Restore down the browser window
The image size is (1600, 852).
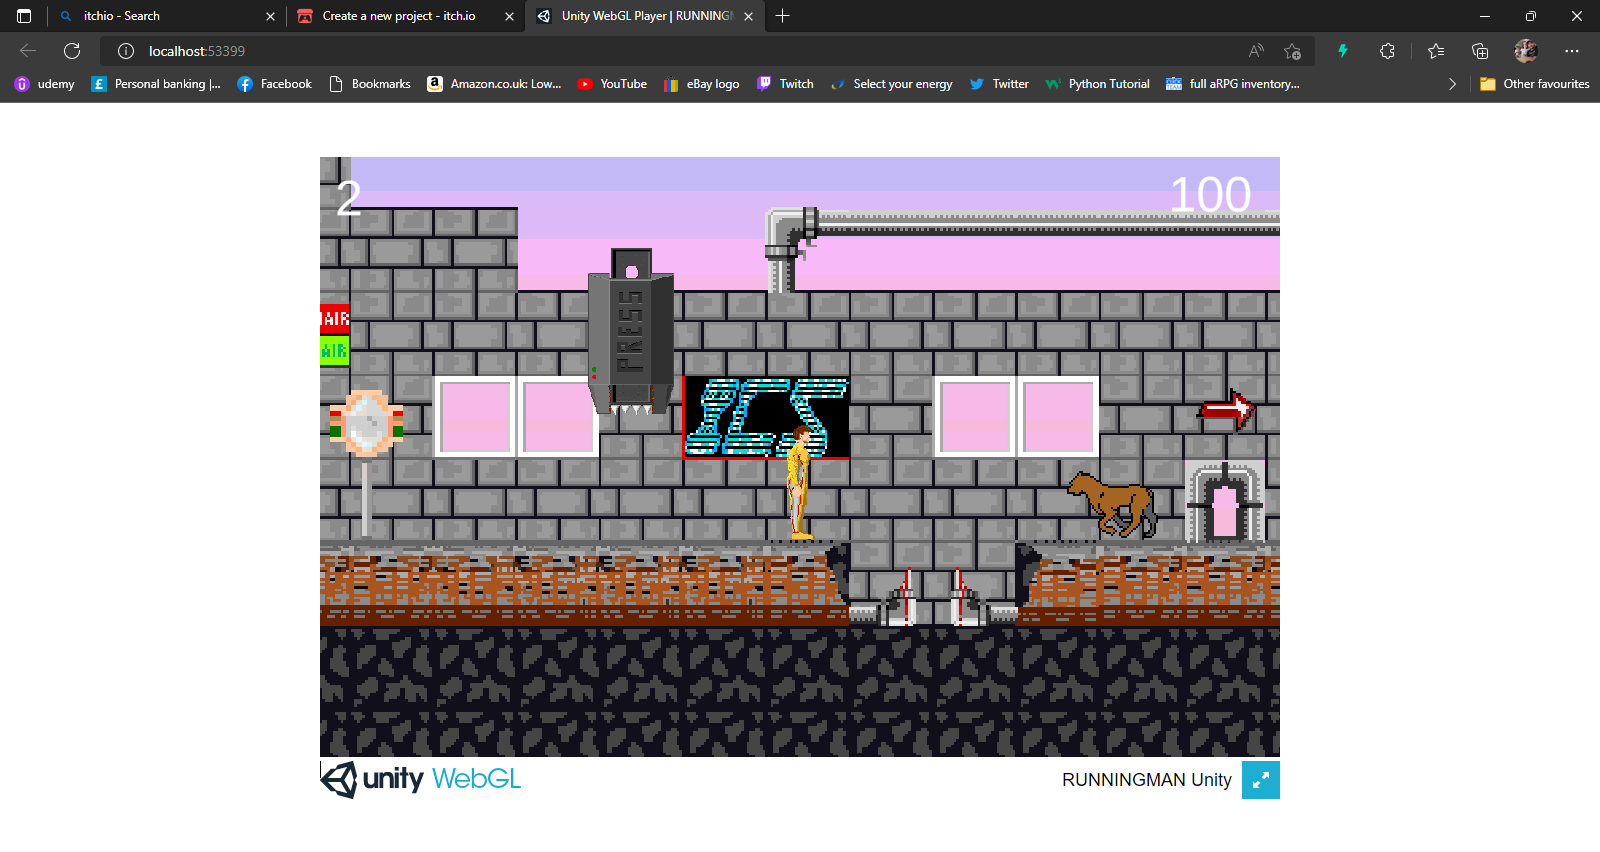[x=1531, y=16]
